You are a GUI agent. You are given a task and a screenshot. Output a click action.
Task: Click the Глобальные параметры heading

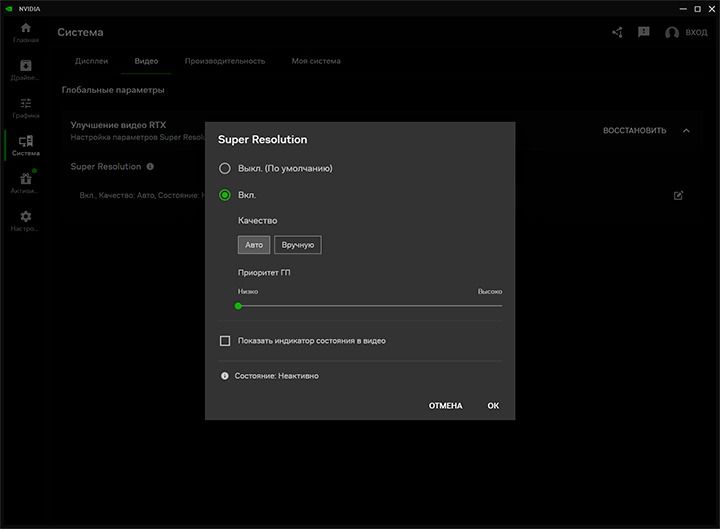tap(113, 90)
